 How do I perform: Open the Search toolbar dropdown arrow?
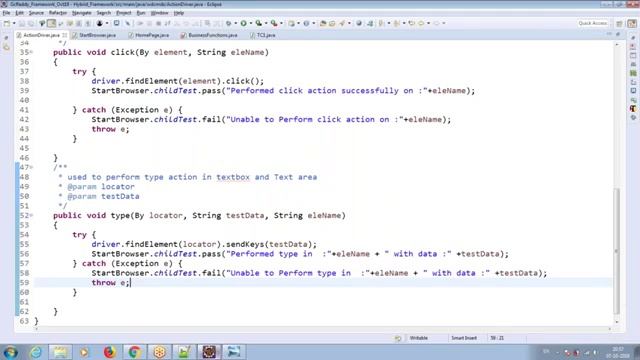(349, 23)
